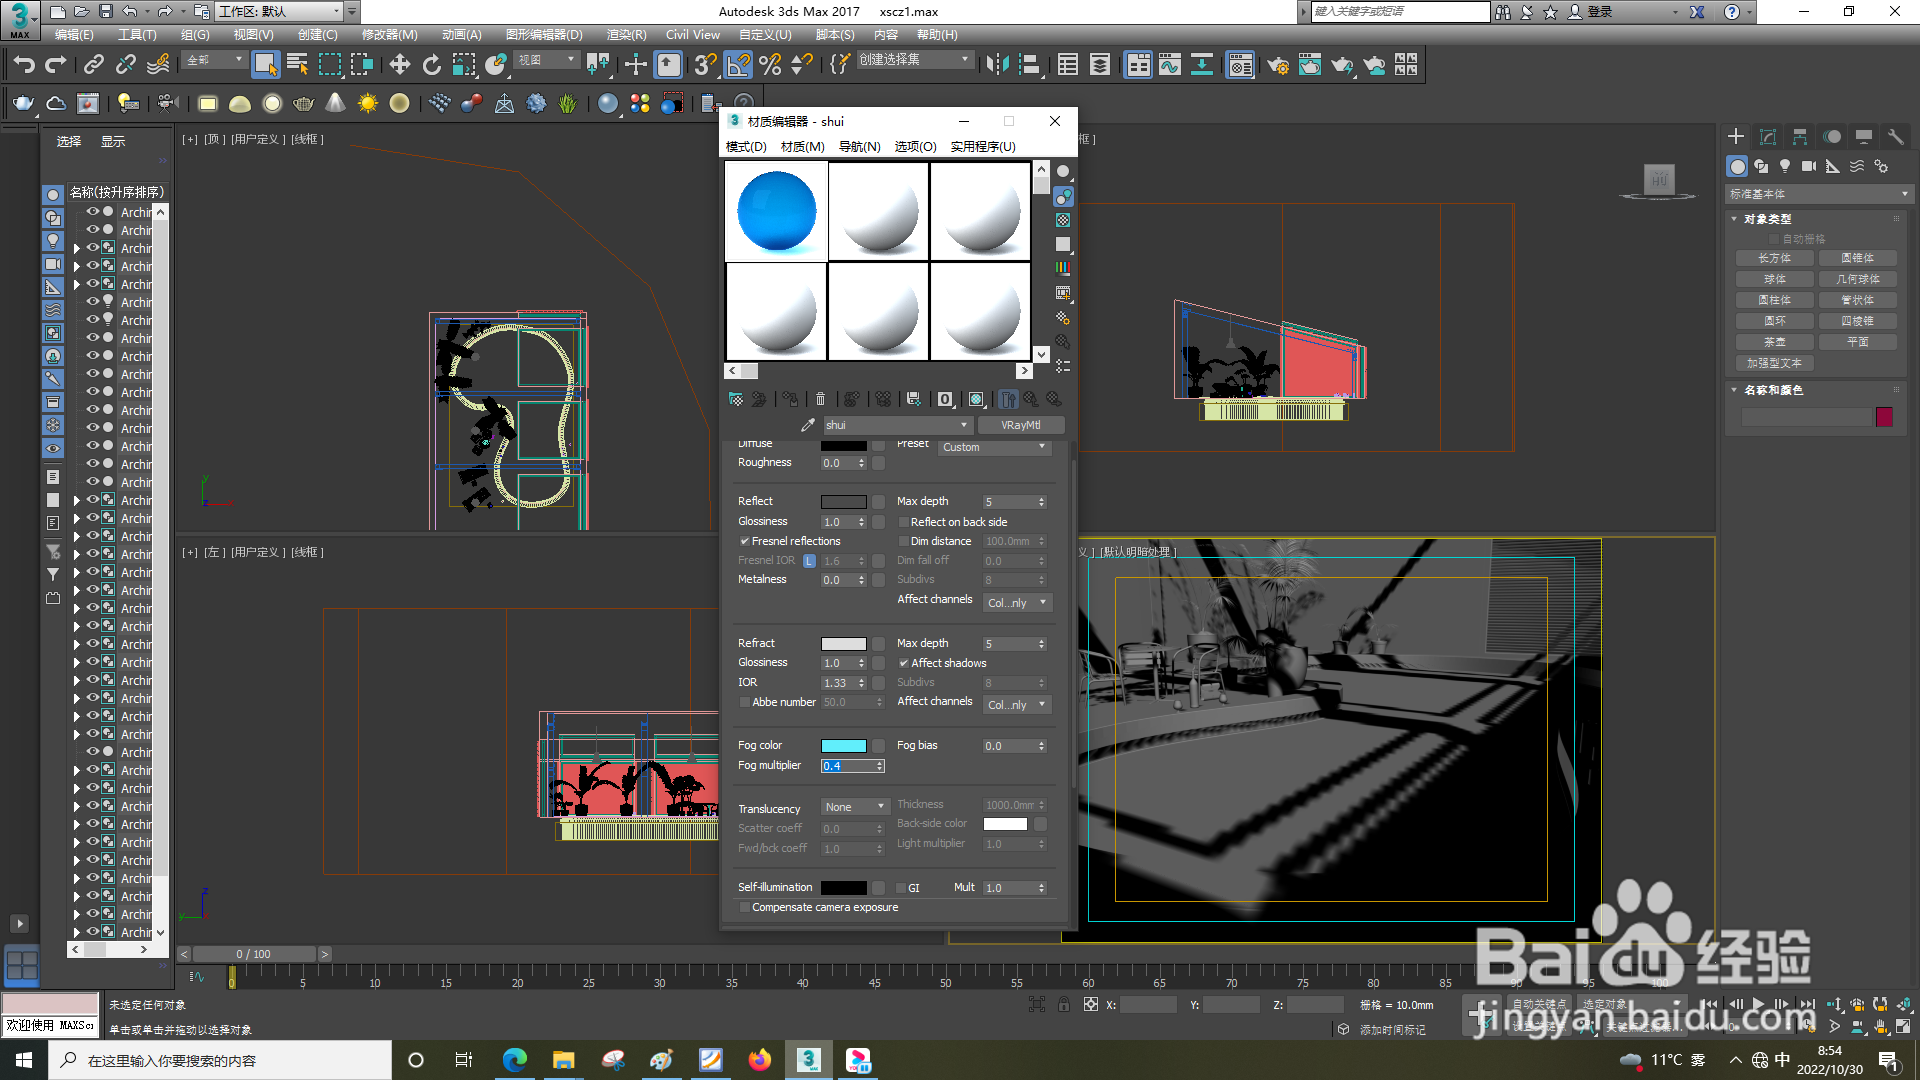Screen dimensions: 1920x1082
Task: Click the teapot primitive icon in ribbon
Action: coord(23,103)
